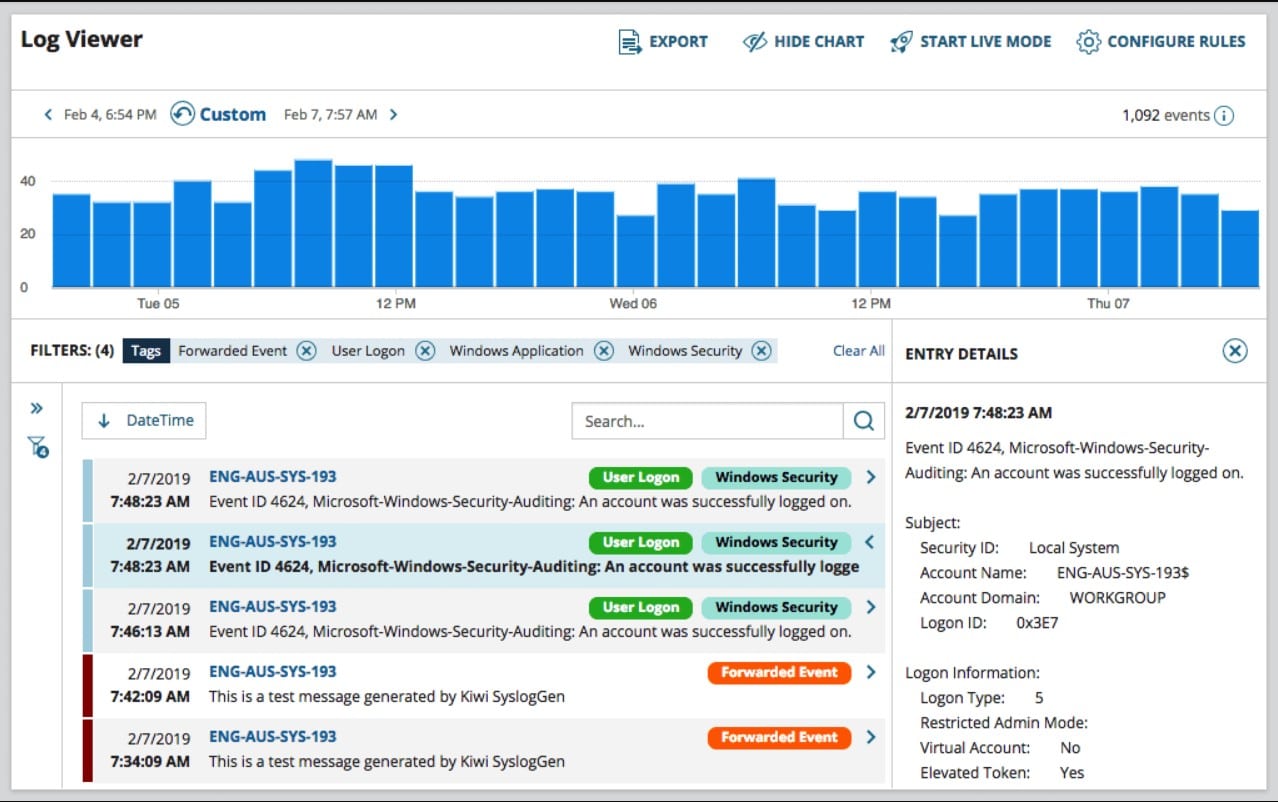Remove the User Logon filter
The width and height of the screenshot is (1278, 802).
coord(425,351)
